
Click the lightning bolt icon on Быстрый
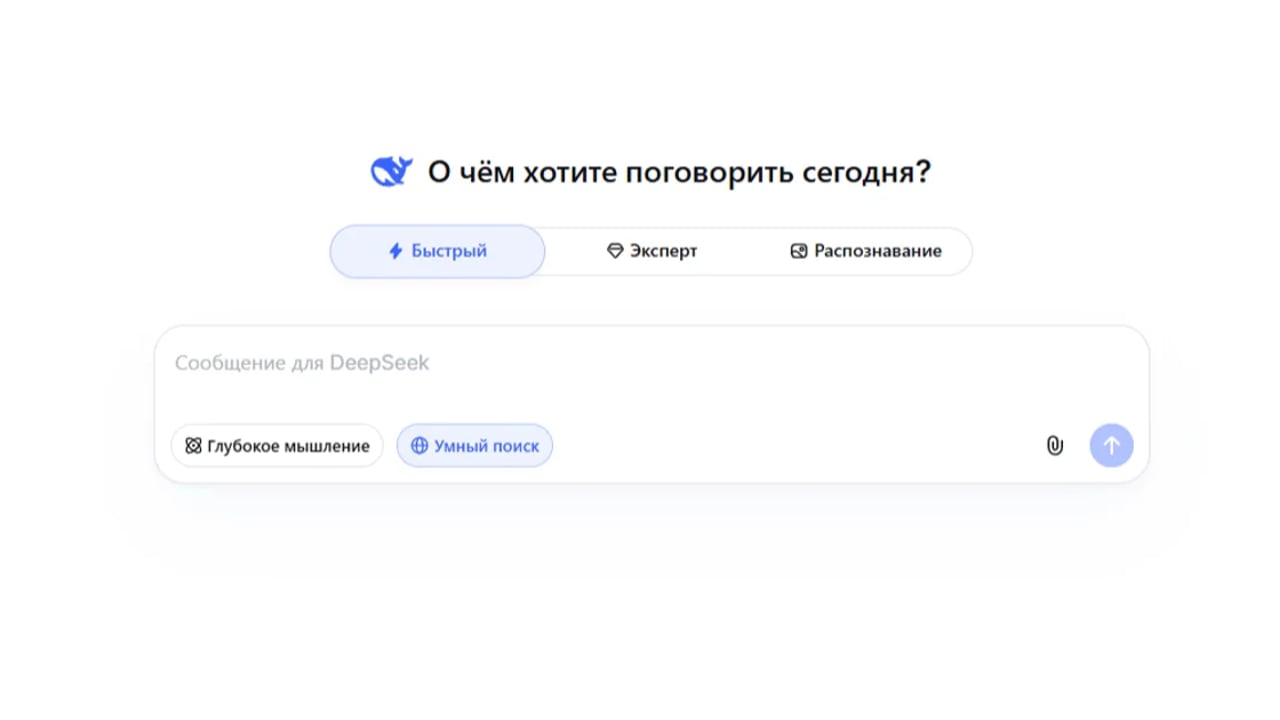[x=396, y=251]
